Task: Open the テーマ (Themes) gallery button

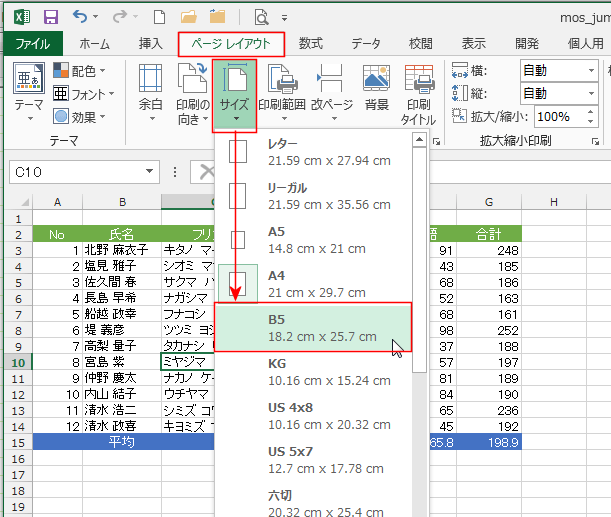Action: point(28,88)
